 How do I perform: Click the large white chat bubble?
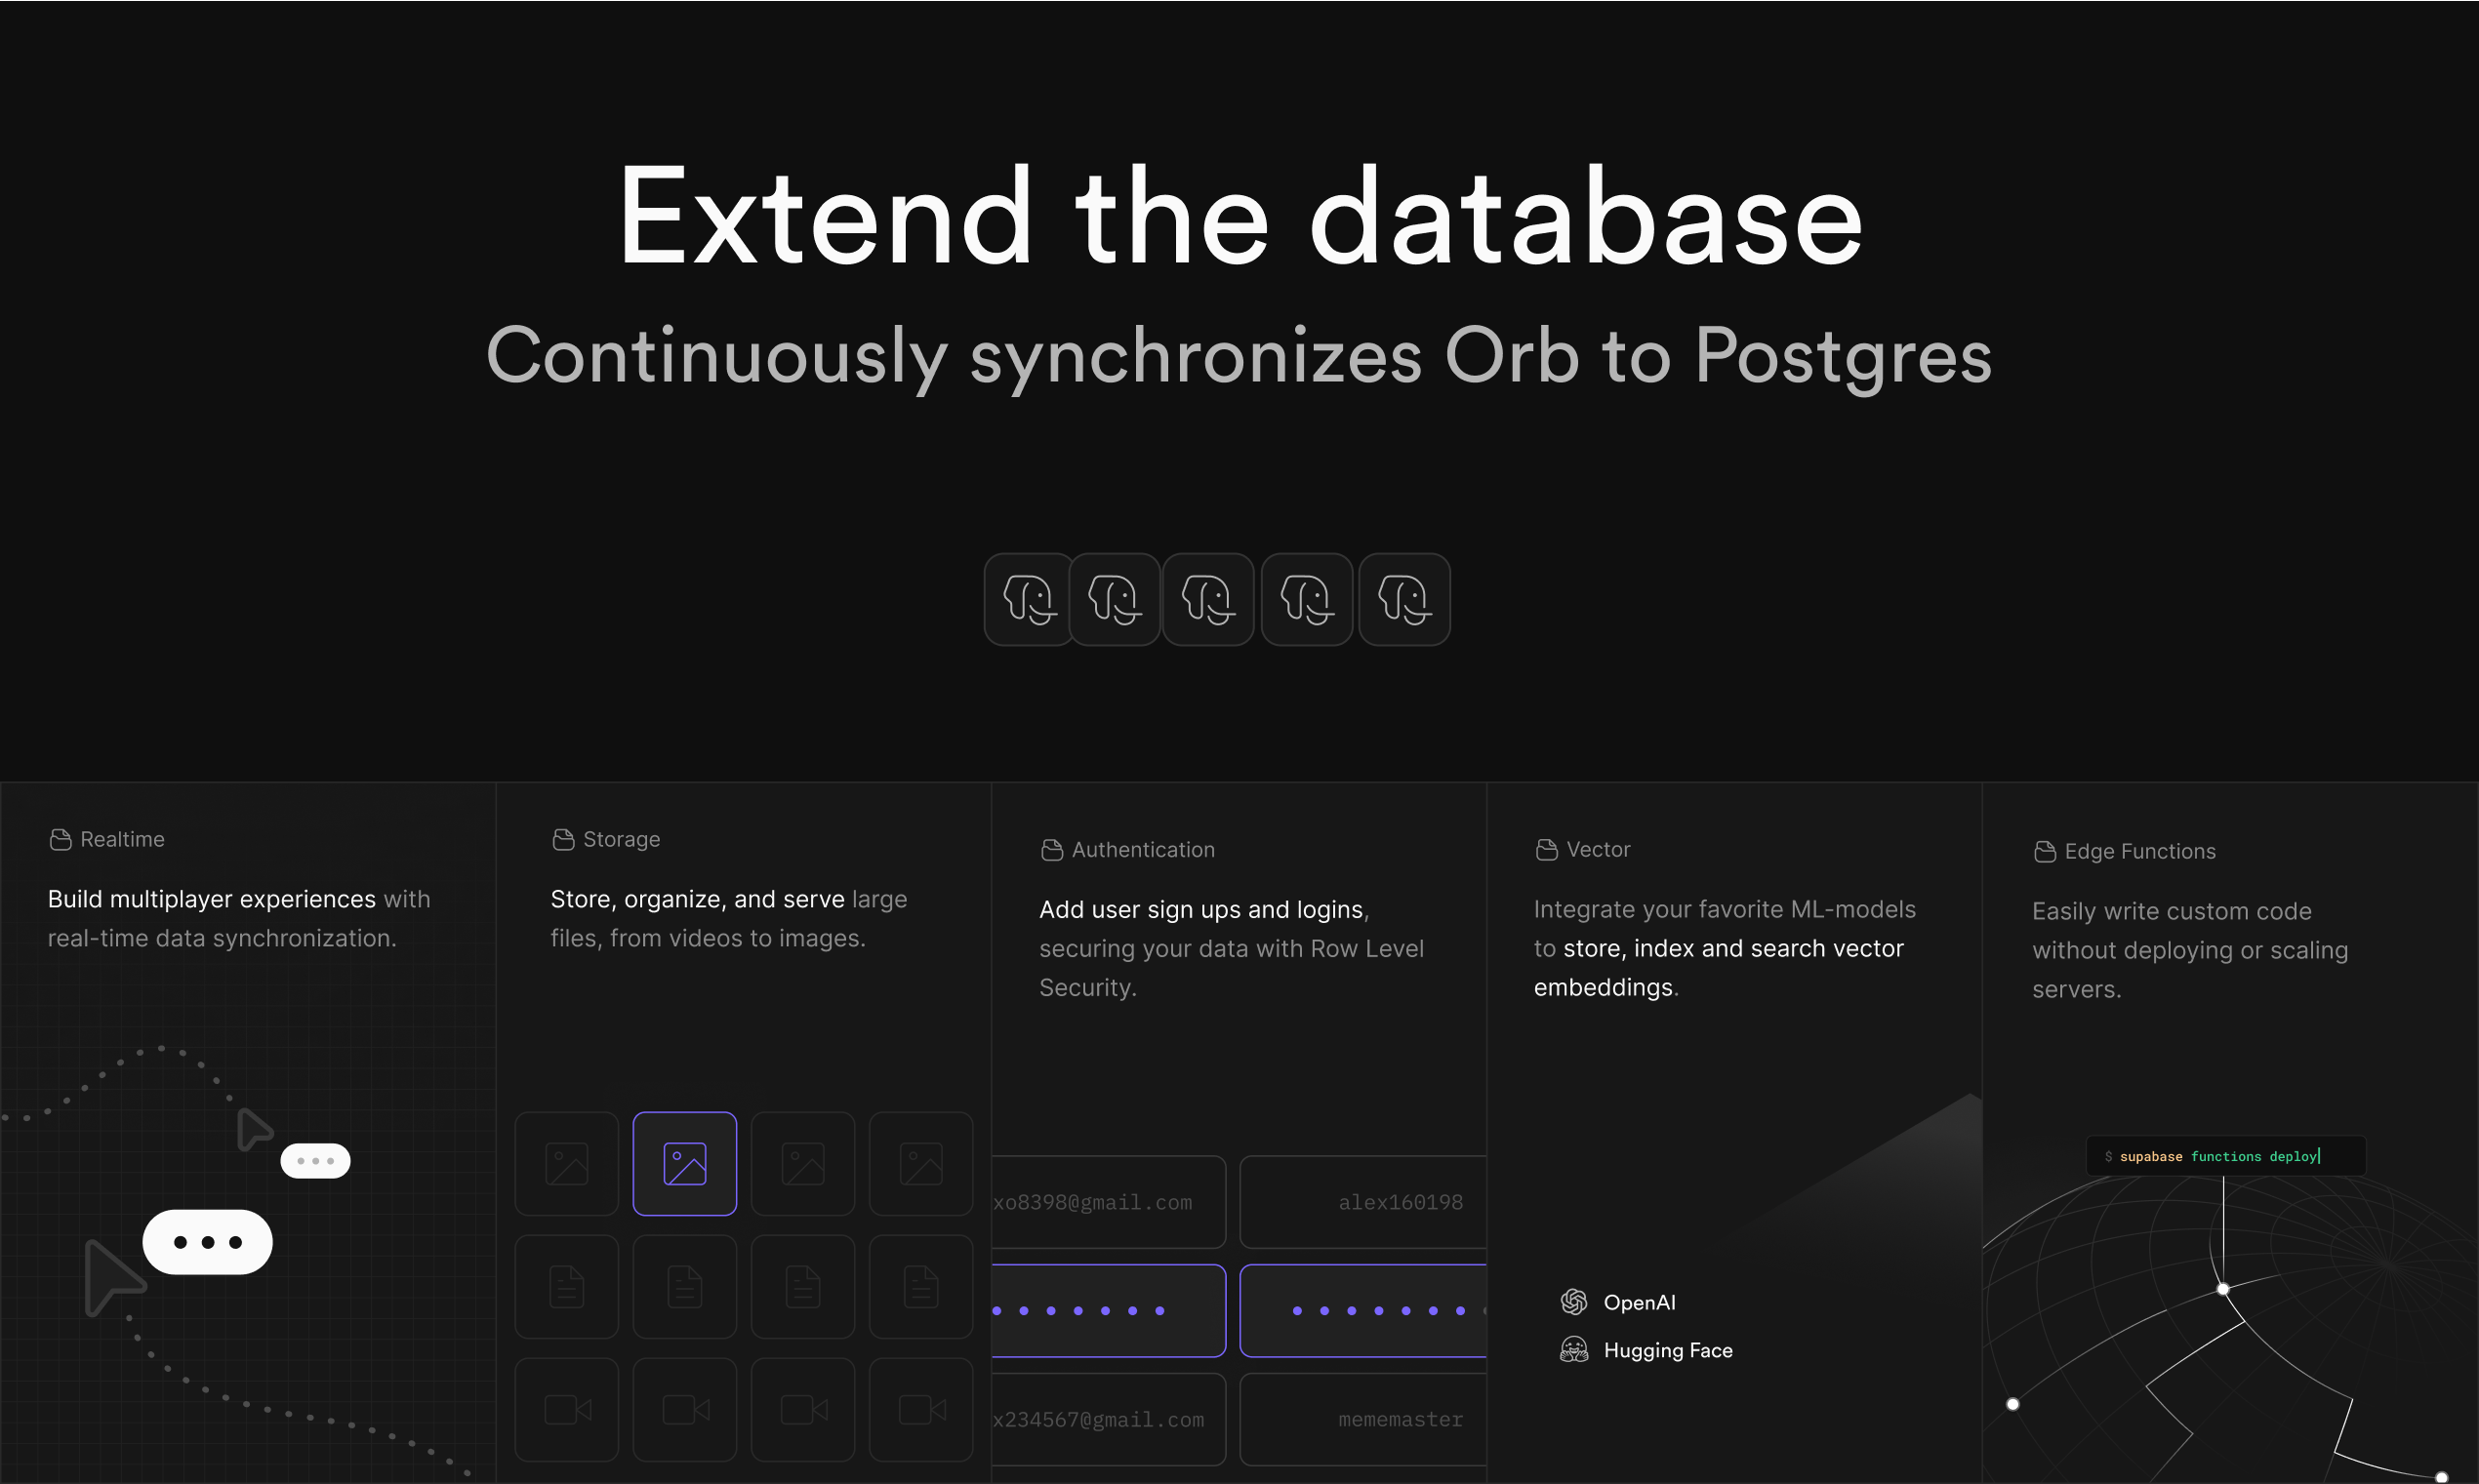[207, 1242]
